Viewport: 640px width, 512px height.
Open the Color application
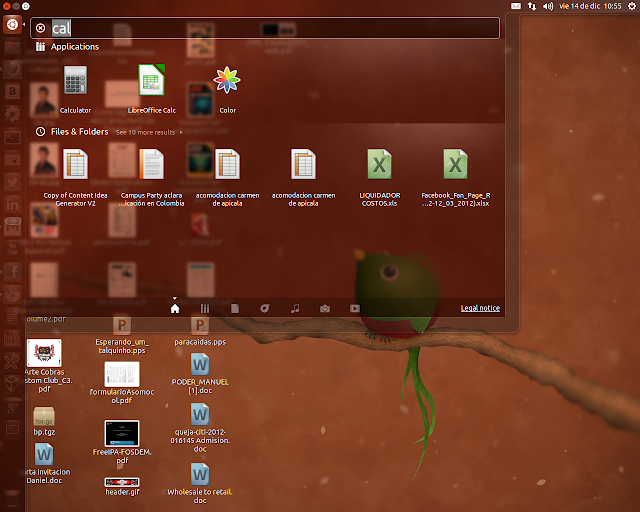(227, 90)
